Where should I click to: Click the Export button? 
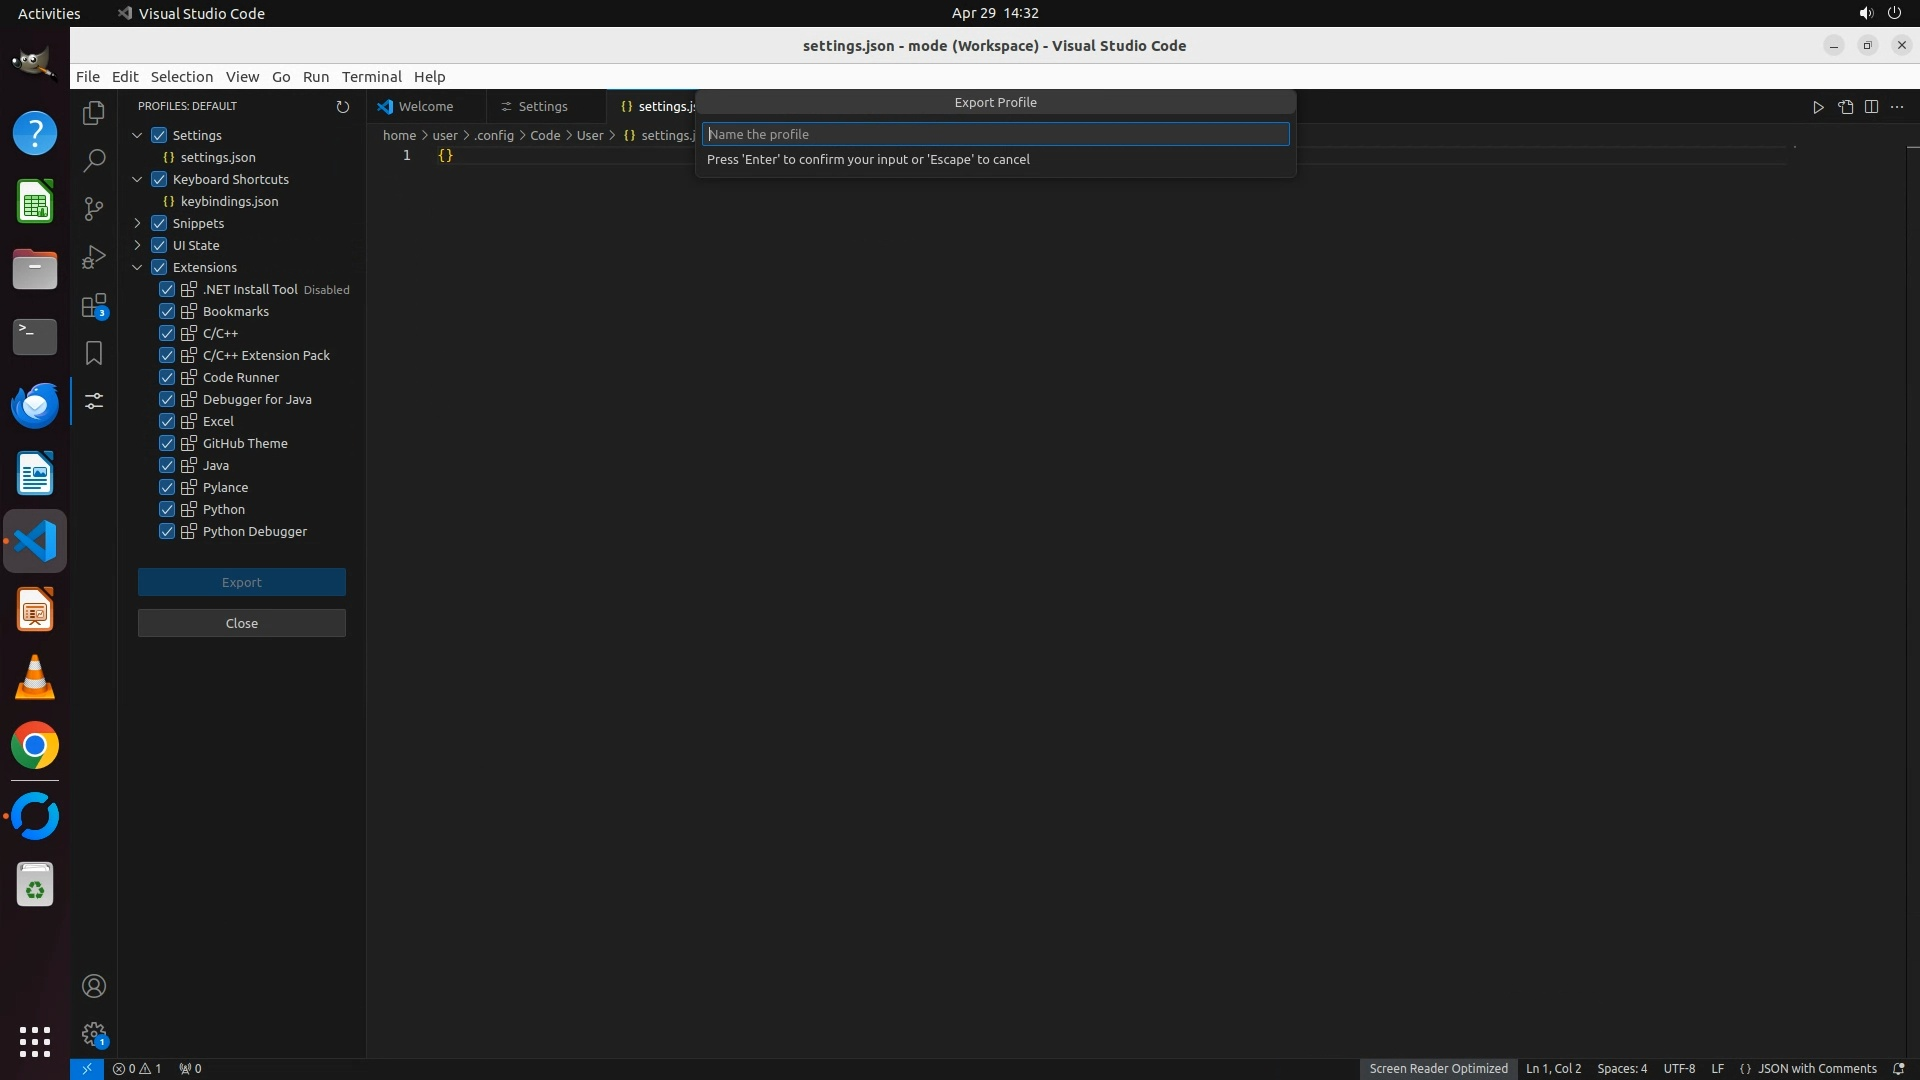coord(242,582)
